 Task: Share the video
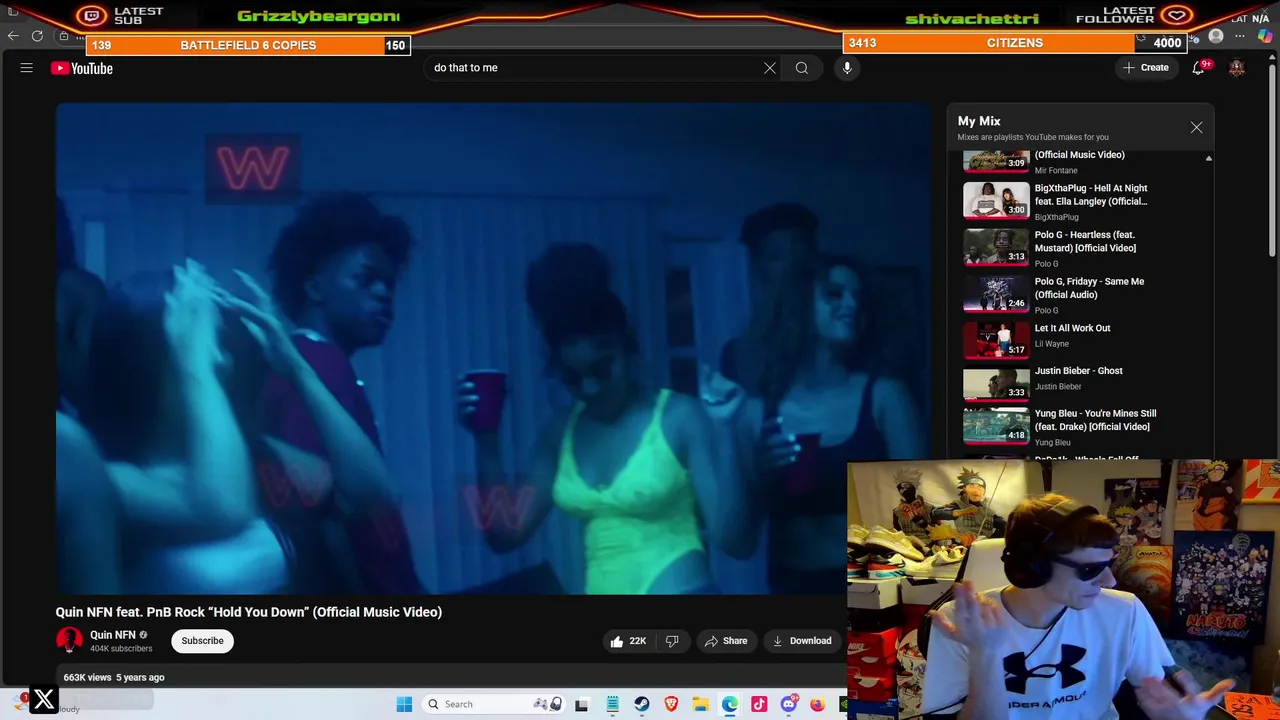(726, 641)
